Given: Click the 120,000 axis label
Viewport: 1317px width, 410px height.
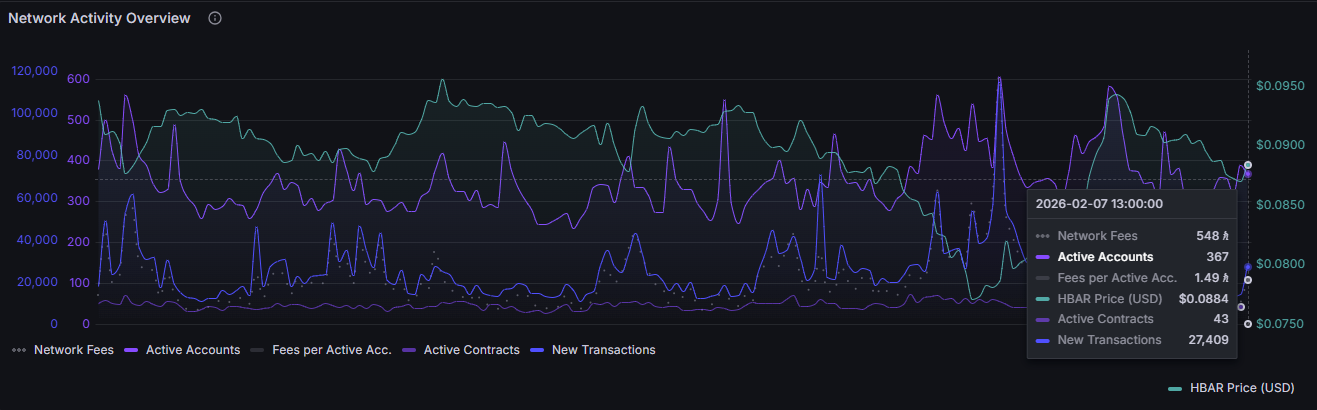Looking at the screenshot, I should pos(35,71).
